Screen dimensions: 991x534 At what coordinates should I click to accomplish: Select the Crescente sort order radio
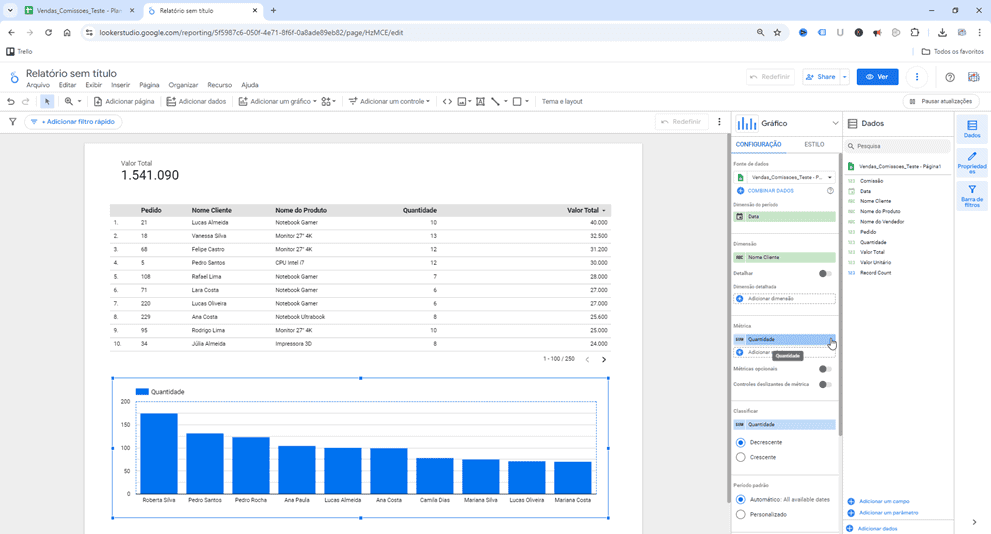(x=741, y=457)
